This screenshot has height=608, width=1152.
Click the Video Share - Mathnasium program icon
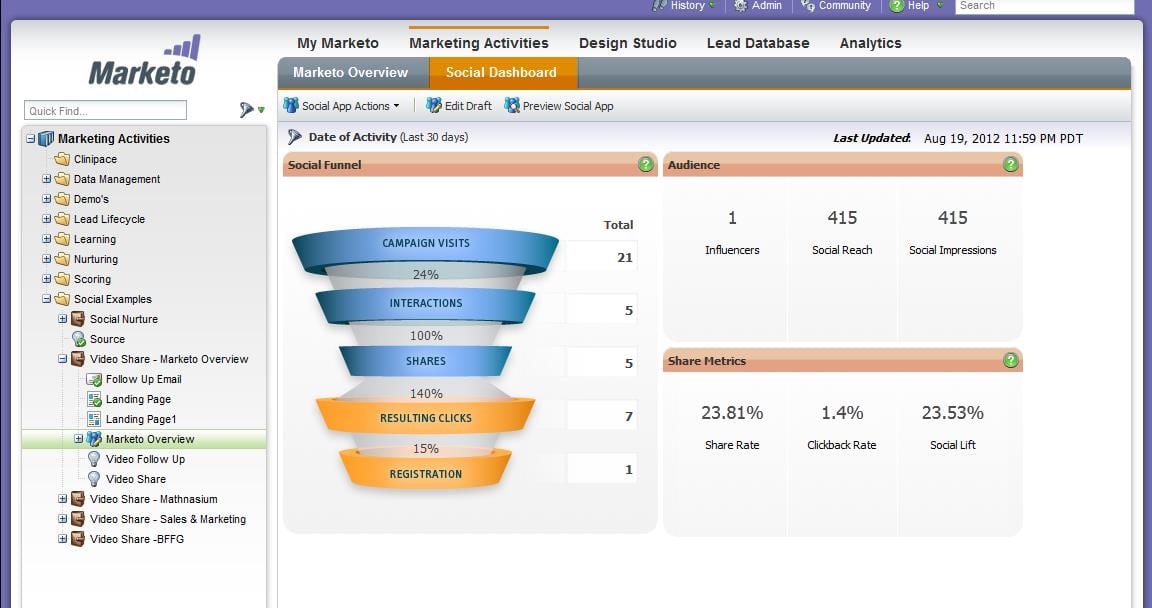coord(78,499)
